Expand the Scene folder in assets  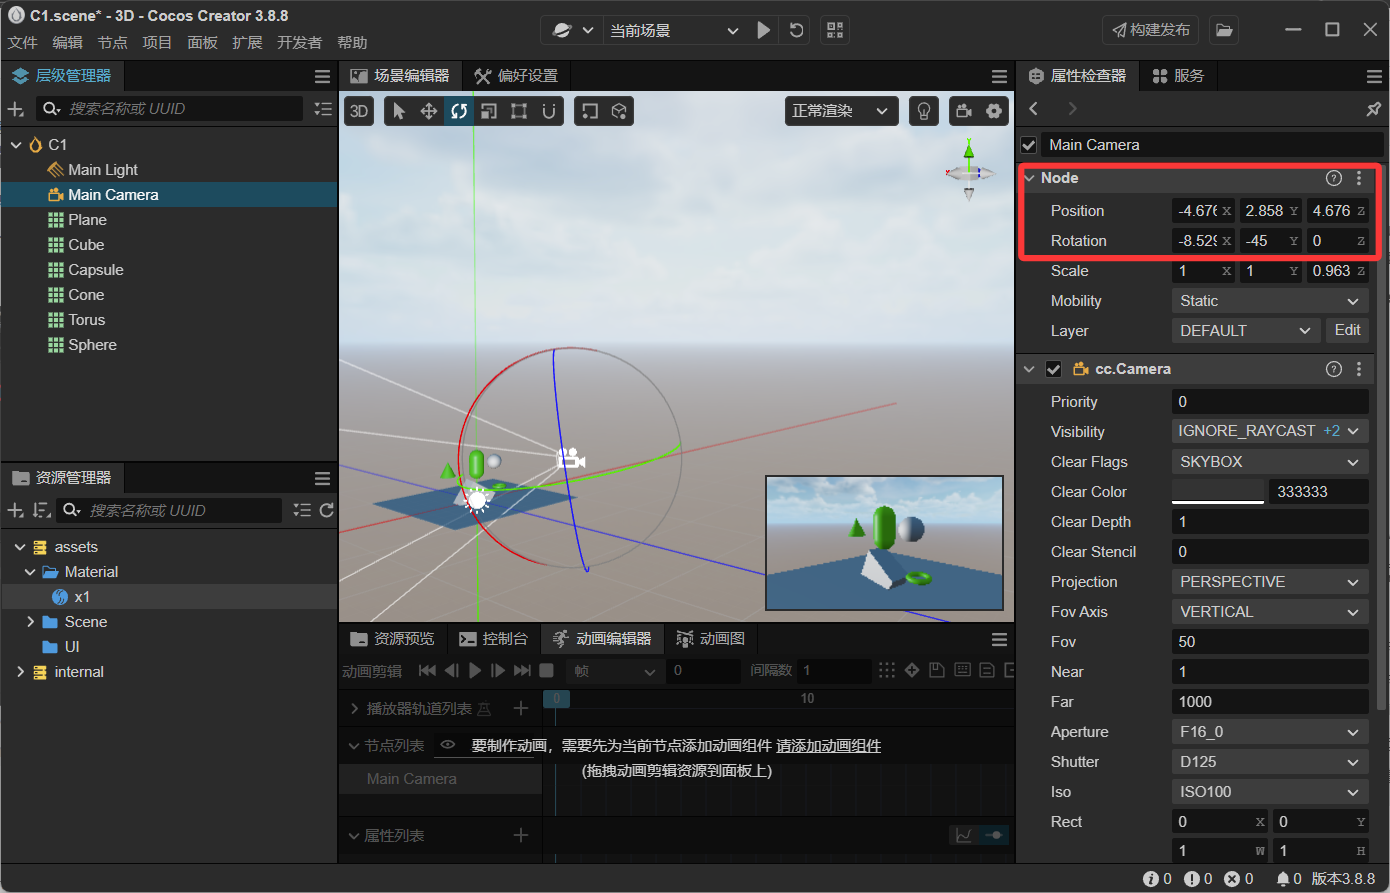point(31,622)
